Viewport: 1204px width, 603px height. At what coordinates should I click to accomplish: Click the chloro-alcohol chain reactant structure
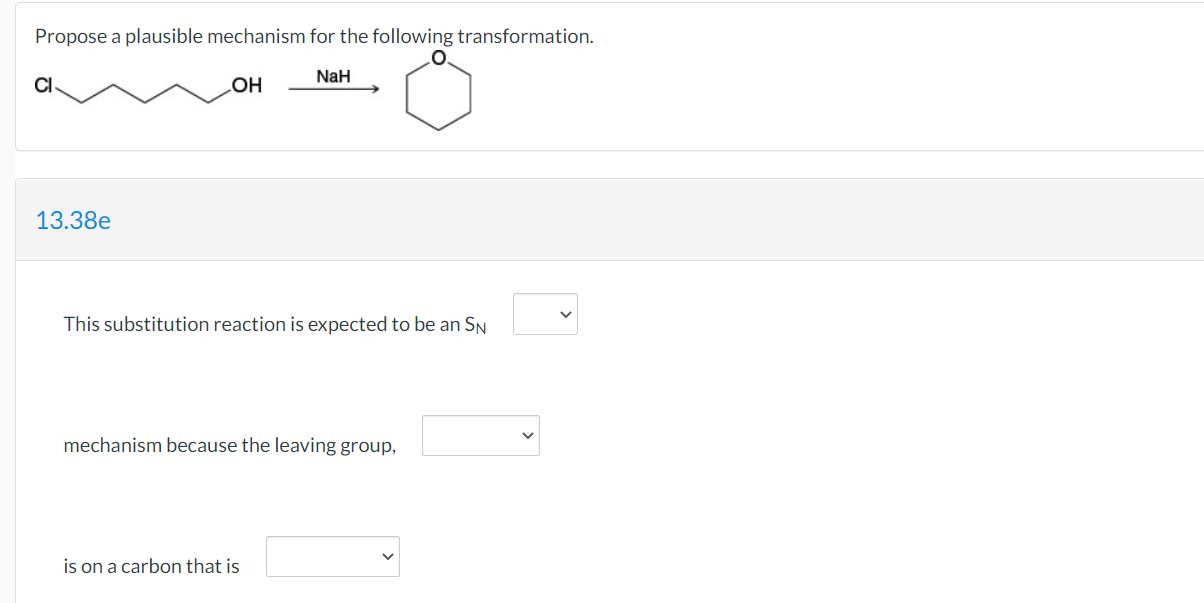[148, 89]
